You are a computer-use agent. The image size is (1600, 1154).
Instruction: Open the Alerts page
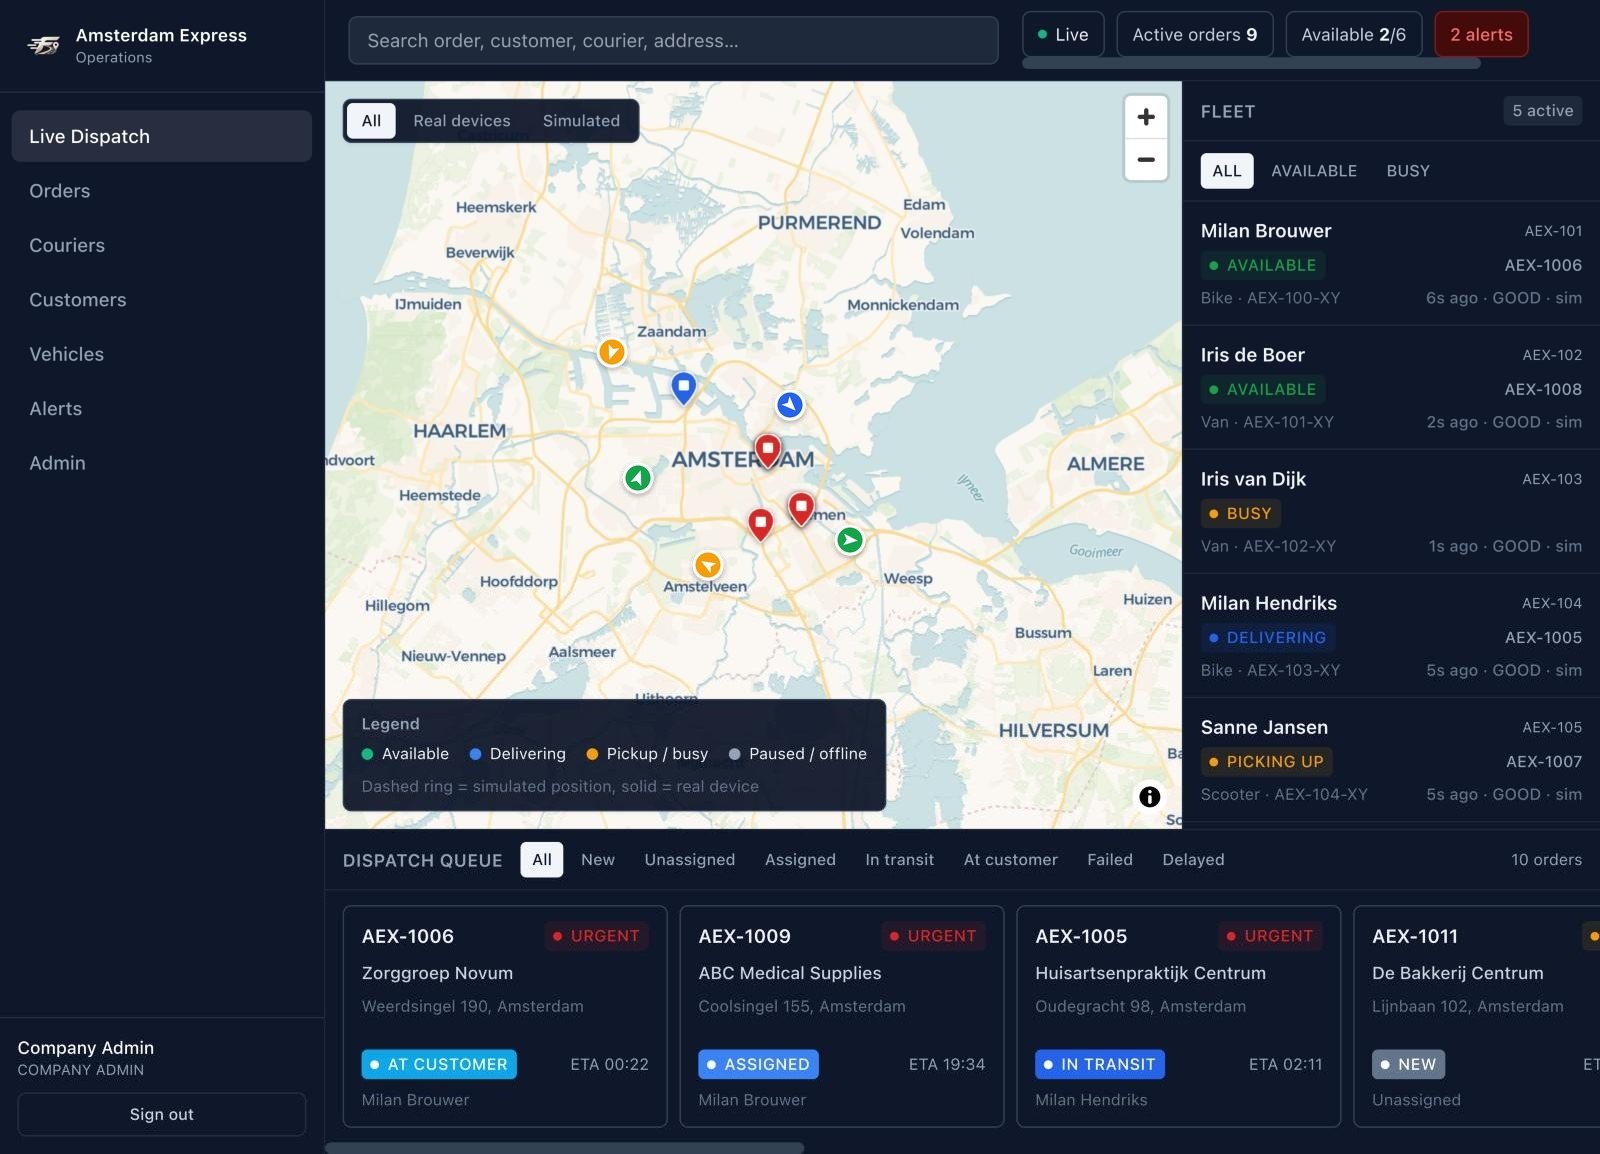162,409
